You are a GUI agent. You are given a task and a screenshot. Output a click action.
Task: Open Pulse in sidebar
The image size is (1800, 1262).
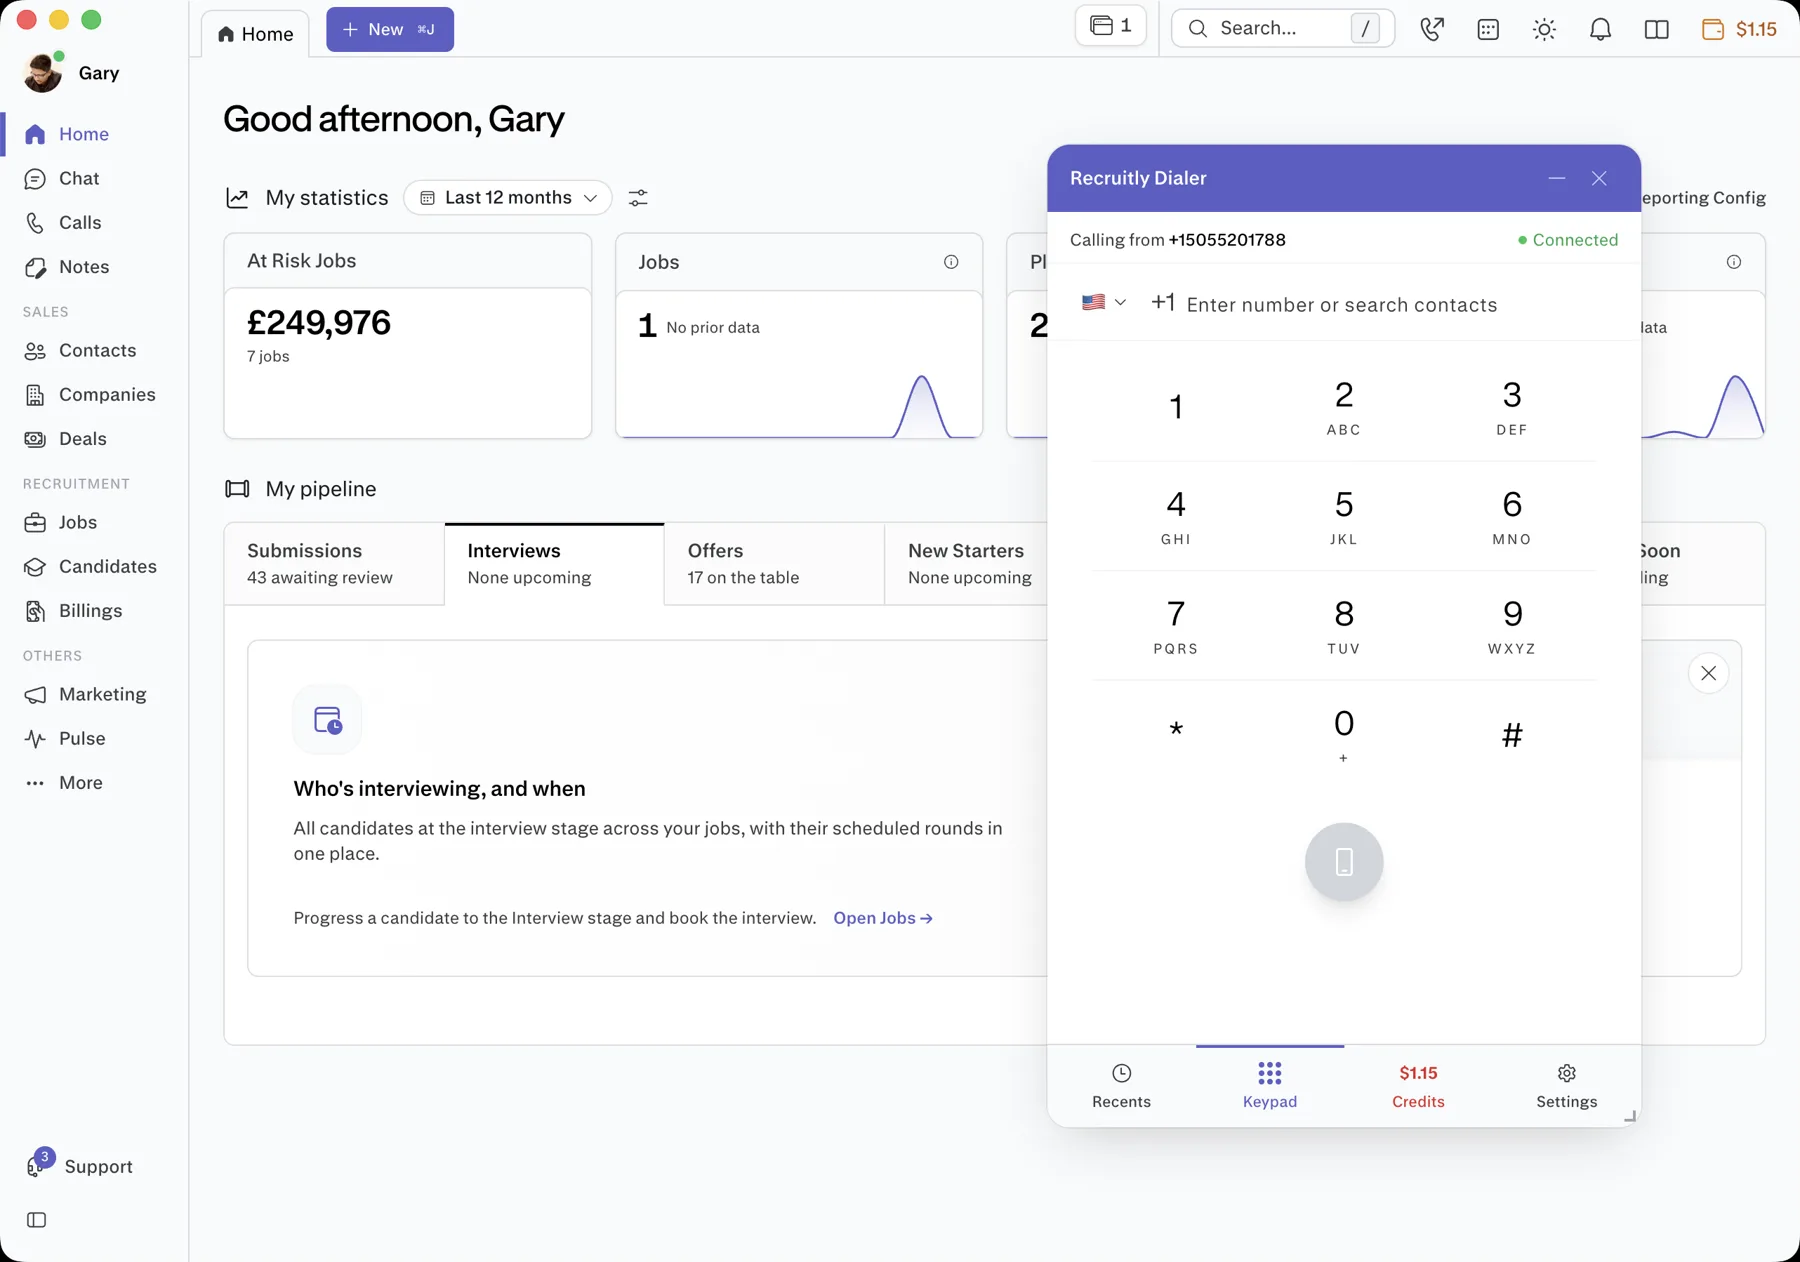(x=81, y=738)
